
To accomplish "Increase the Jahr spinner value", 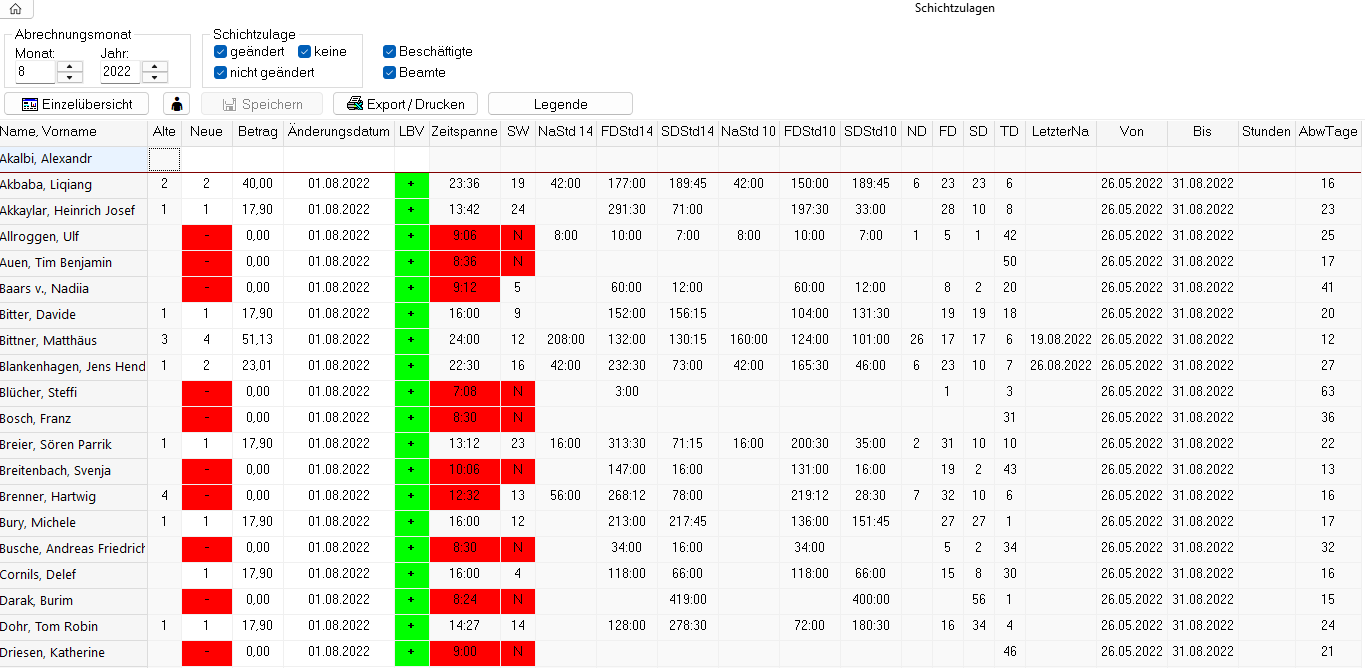I will (155, 66).
